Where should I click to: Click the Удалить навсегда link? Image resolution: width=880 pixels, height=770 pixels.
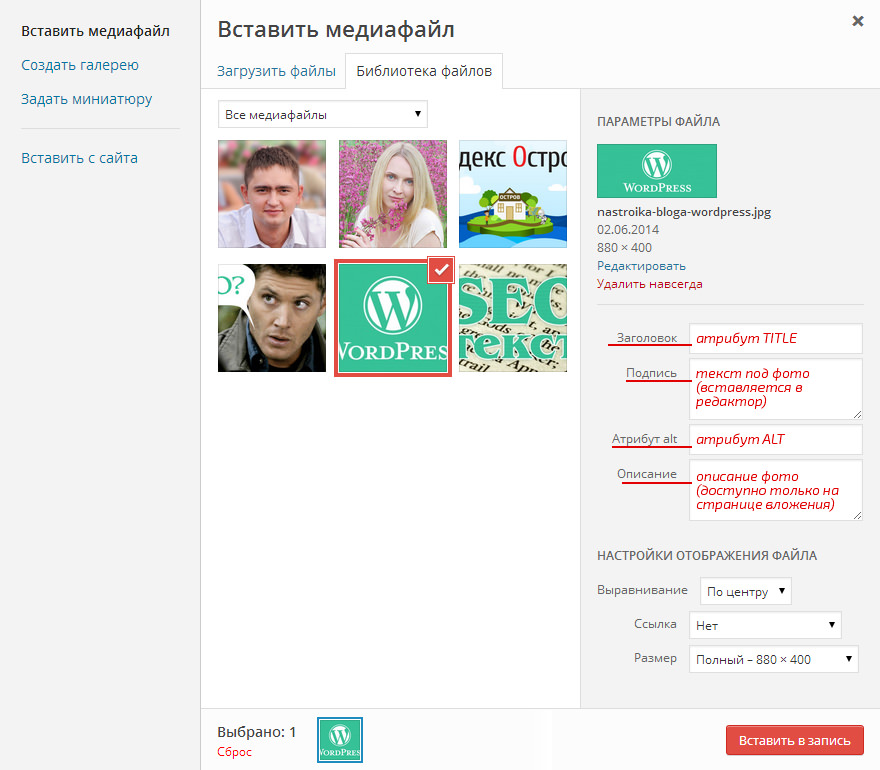649,284
